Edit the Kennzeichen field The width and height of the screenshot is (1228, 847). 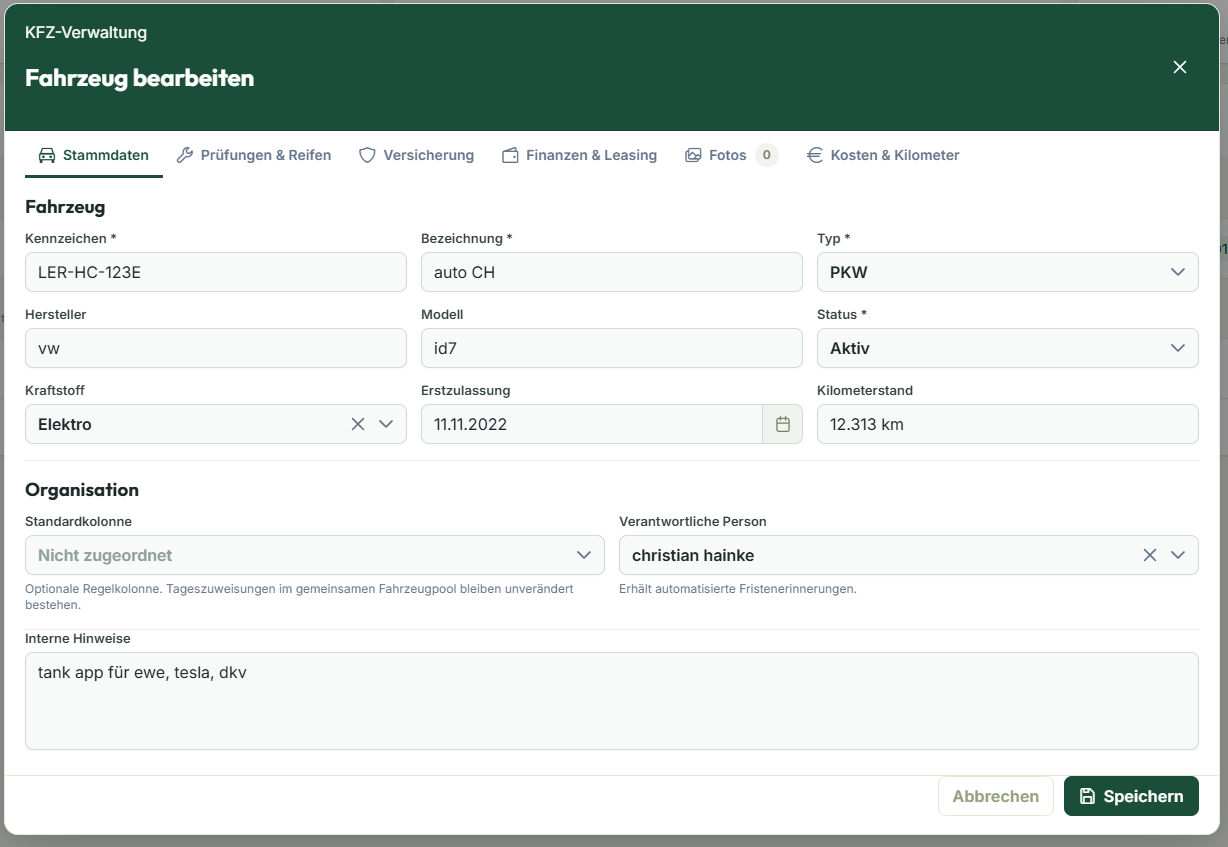[216, 272]
